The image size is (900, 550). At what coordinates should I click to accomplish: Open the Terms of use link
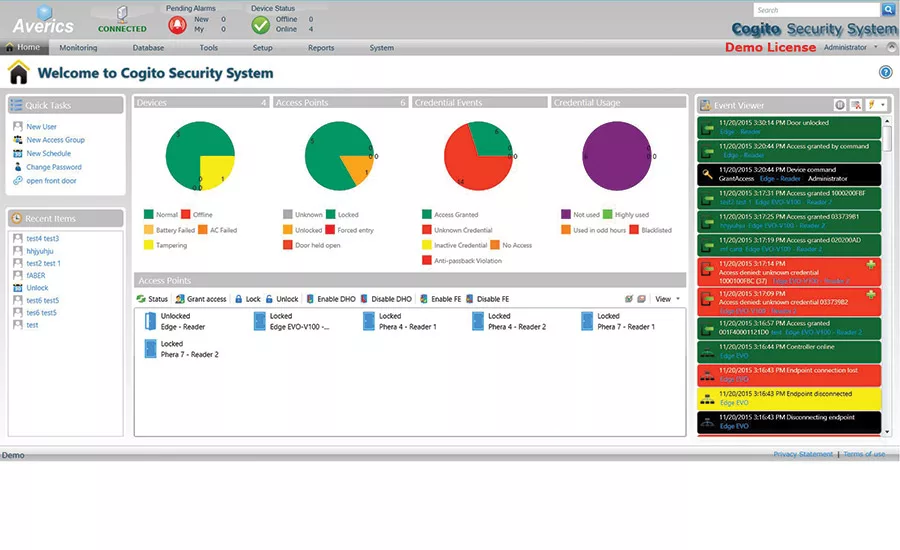pyautogui.click(x=864, y=454)
